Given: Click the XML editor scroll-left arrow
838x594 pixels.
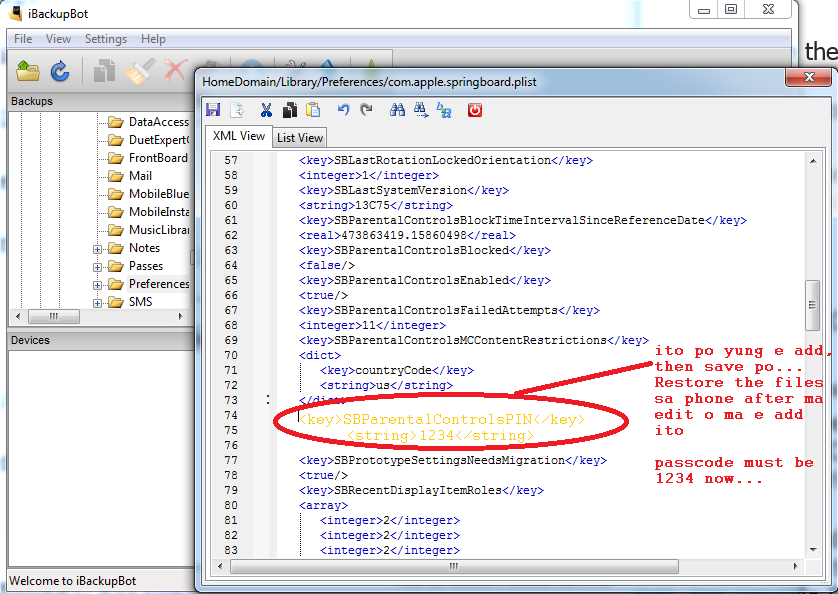Looking at the screenshot, I should click(x=220, y=566).
